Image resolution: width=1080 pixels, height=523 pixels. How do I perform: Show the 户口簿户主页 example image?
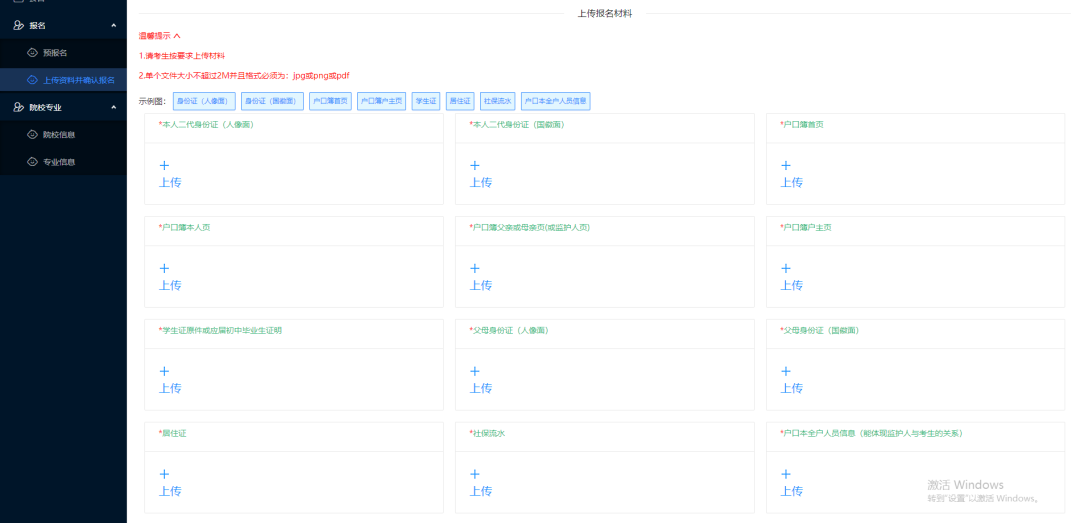pyautogui.click(x=381, y=101)
